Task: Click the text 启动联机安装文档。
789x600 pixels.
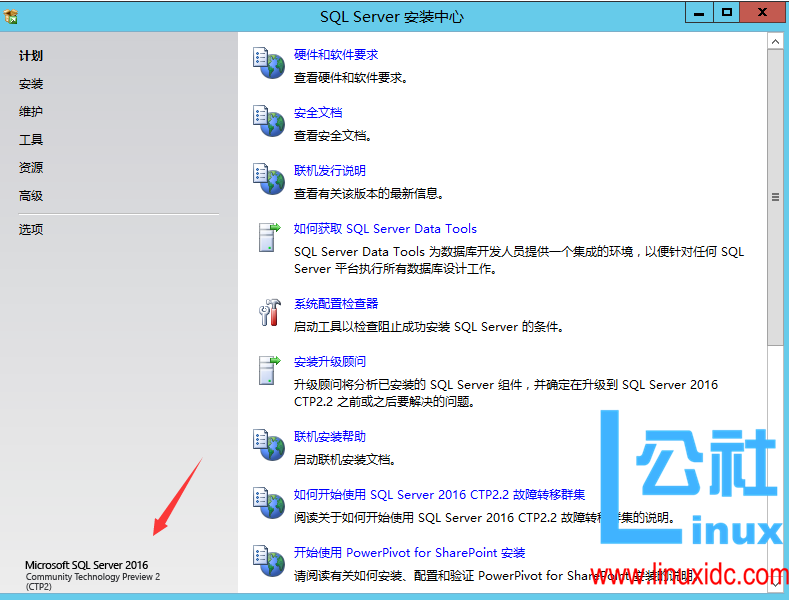Action: 345,460
